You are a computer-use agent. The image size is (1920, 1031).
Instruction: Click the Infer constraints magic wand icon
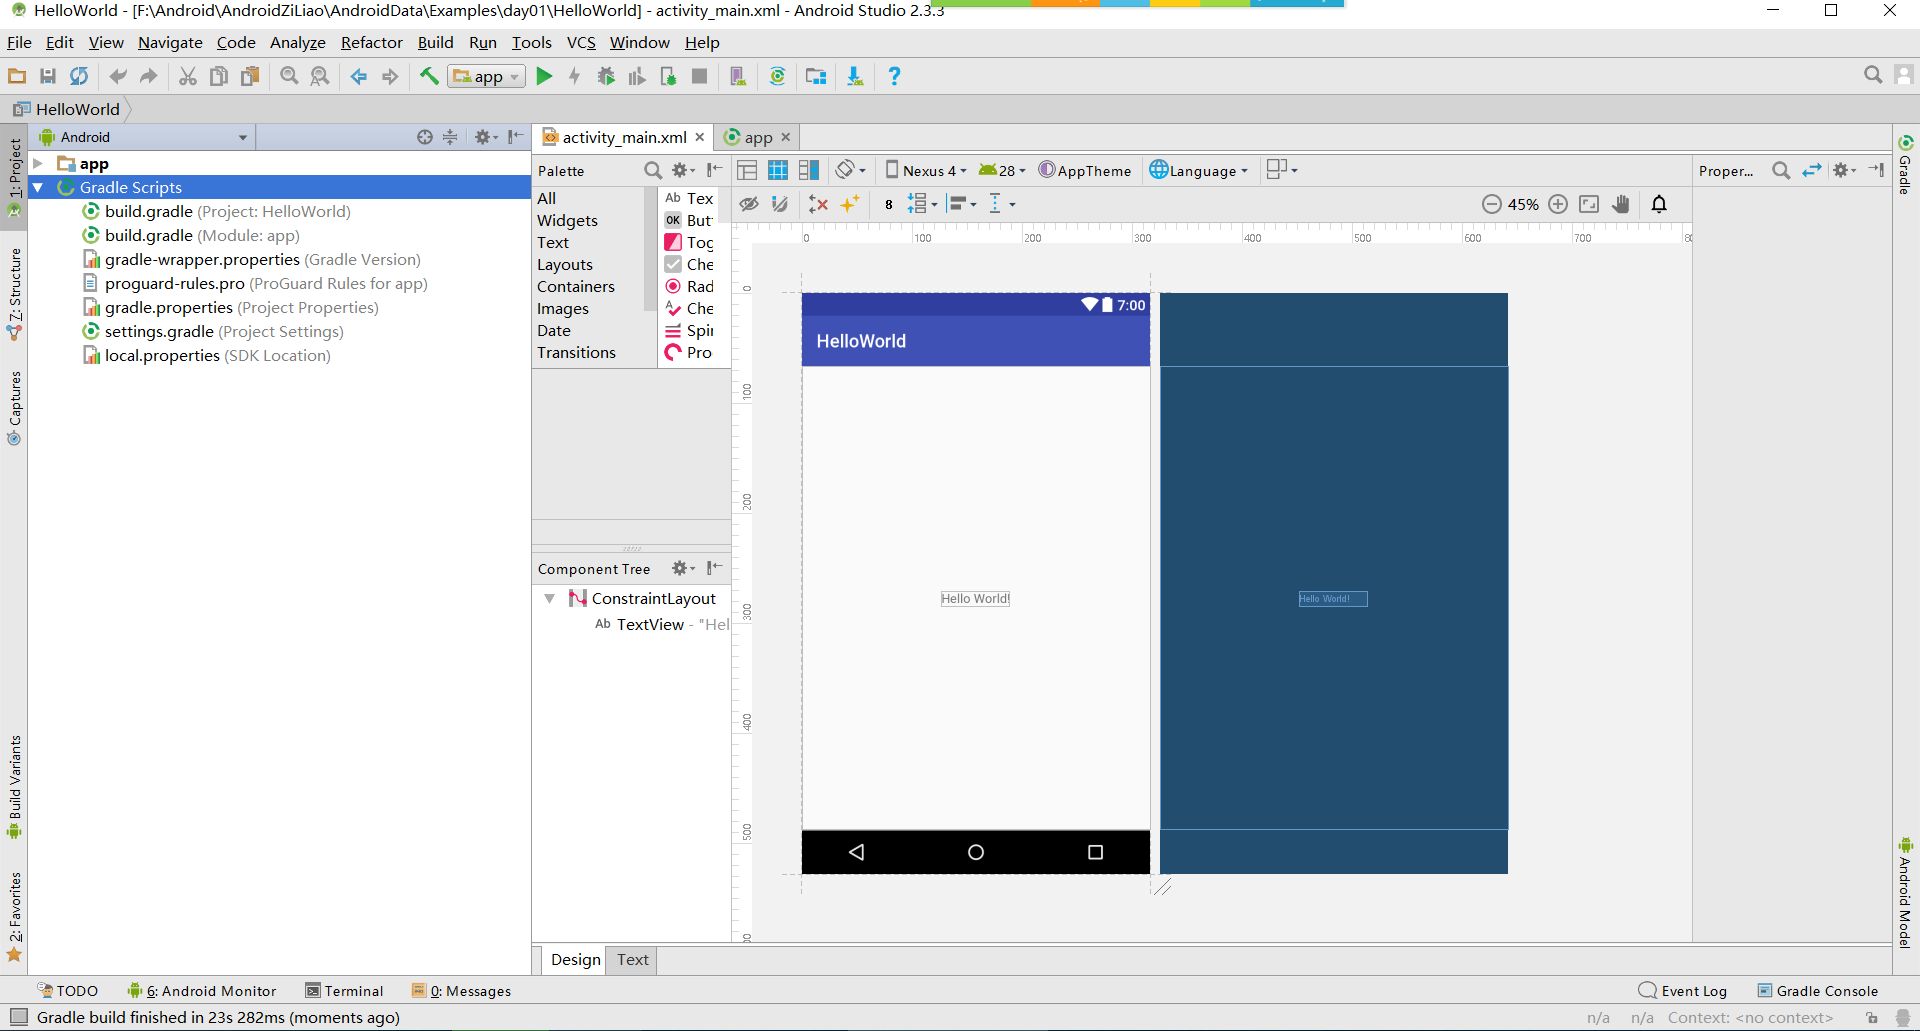coord(850,204)
